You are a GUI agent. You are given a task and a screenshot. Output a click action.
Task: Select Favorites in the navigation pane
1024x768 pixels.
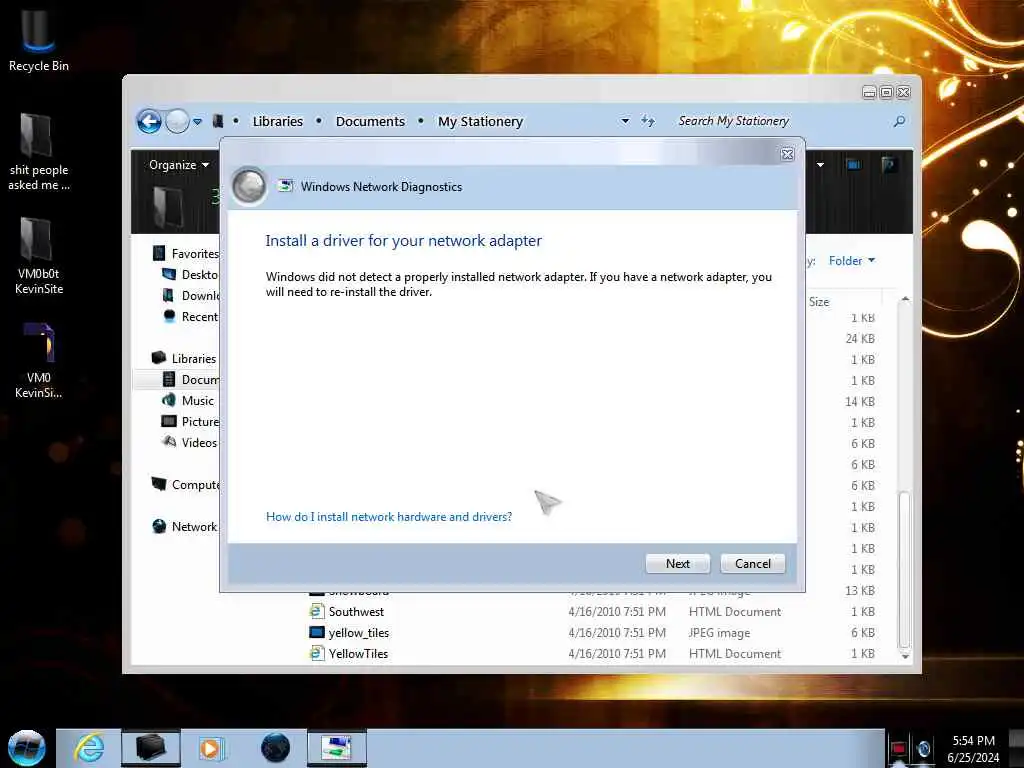coord(185,253)
